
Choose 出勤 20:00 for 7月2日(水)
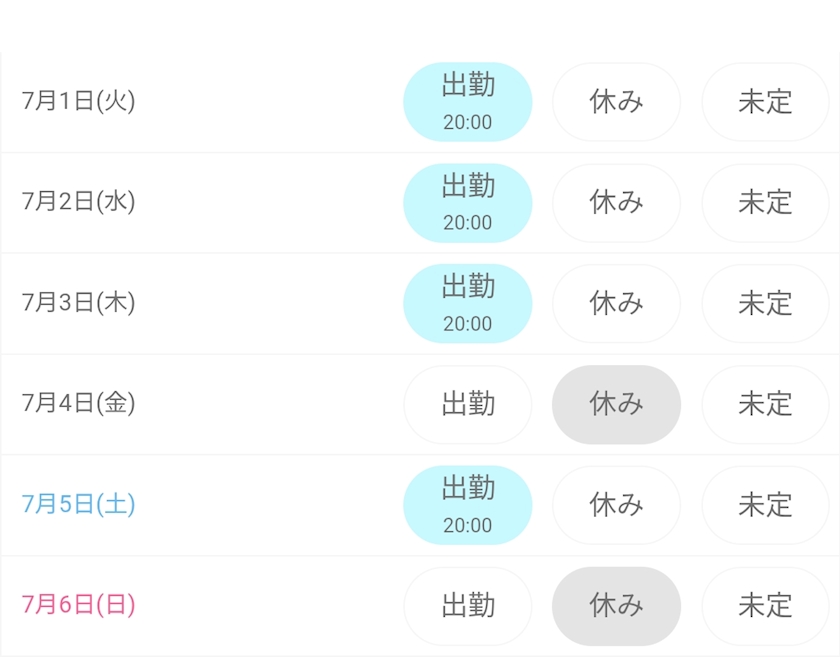pyautogui.click(x=467, y=203)
